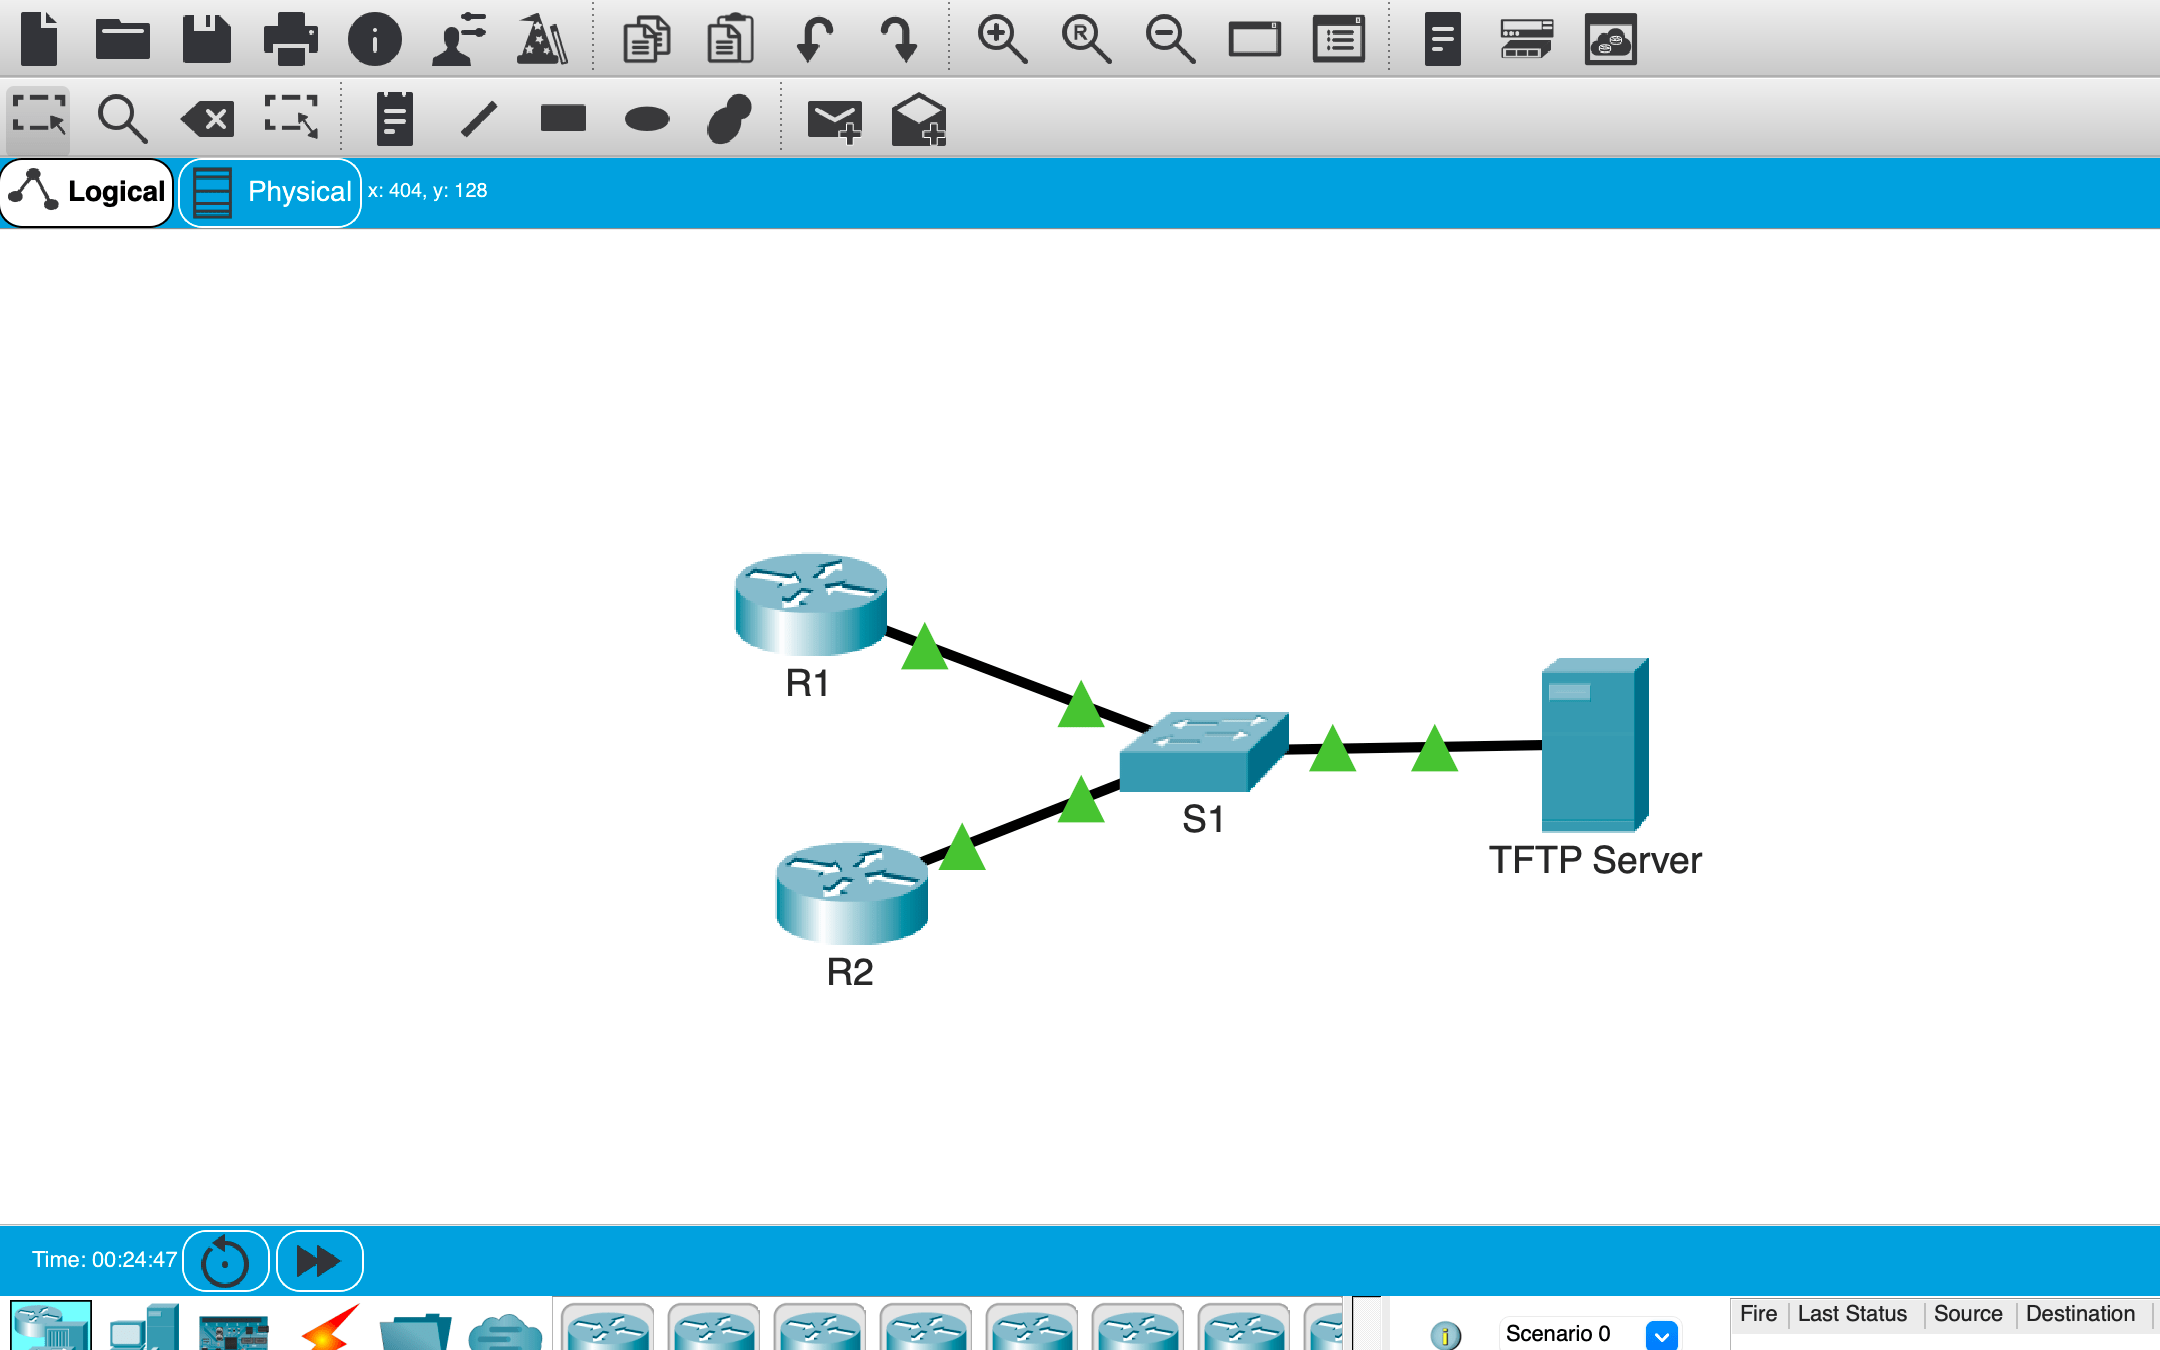Click the Last Status column header
This screenshot has width=2160, height=1350.
click(1851, 1314)
